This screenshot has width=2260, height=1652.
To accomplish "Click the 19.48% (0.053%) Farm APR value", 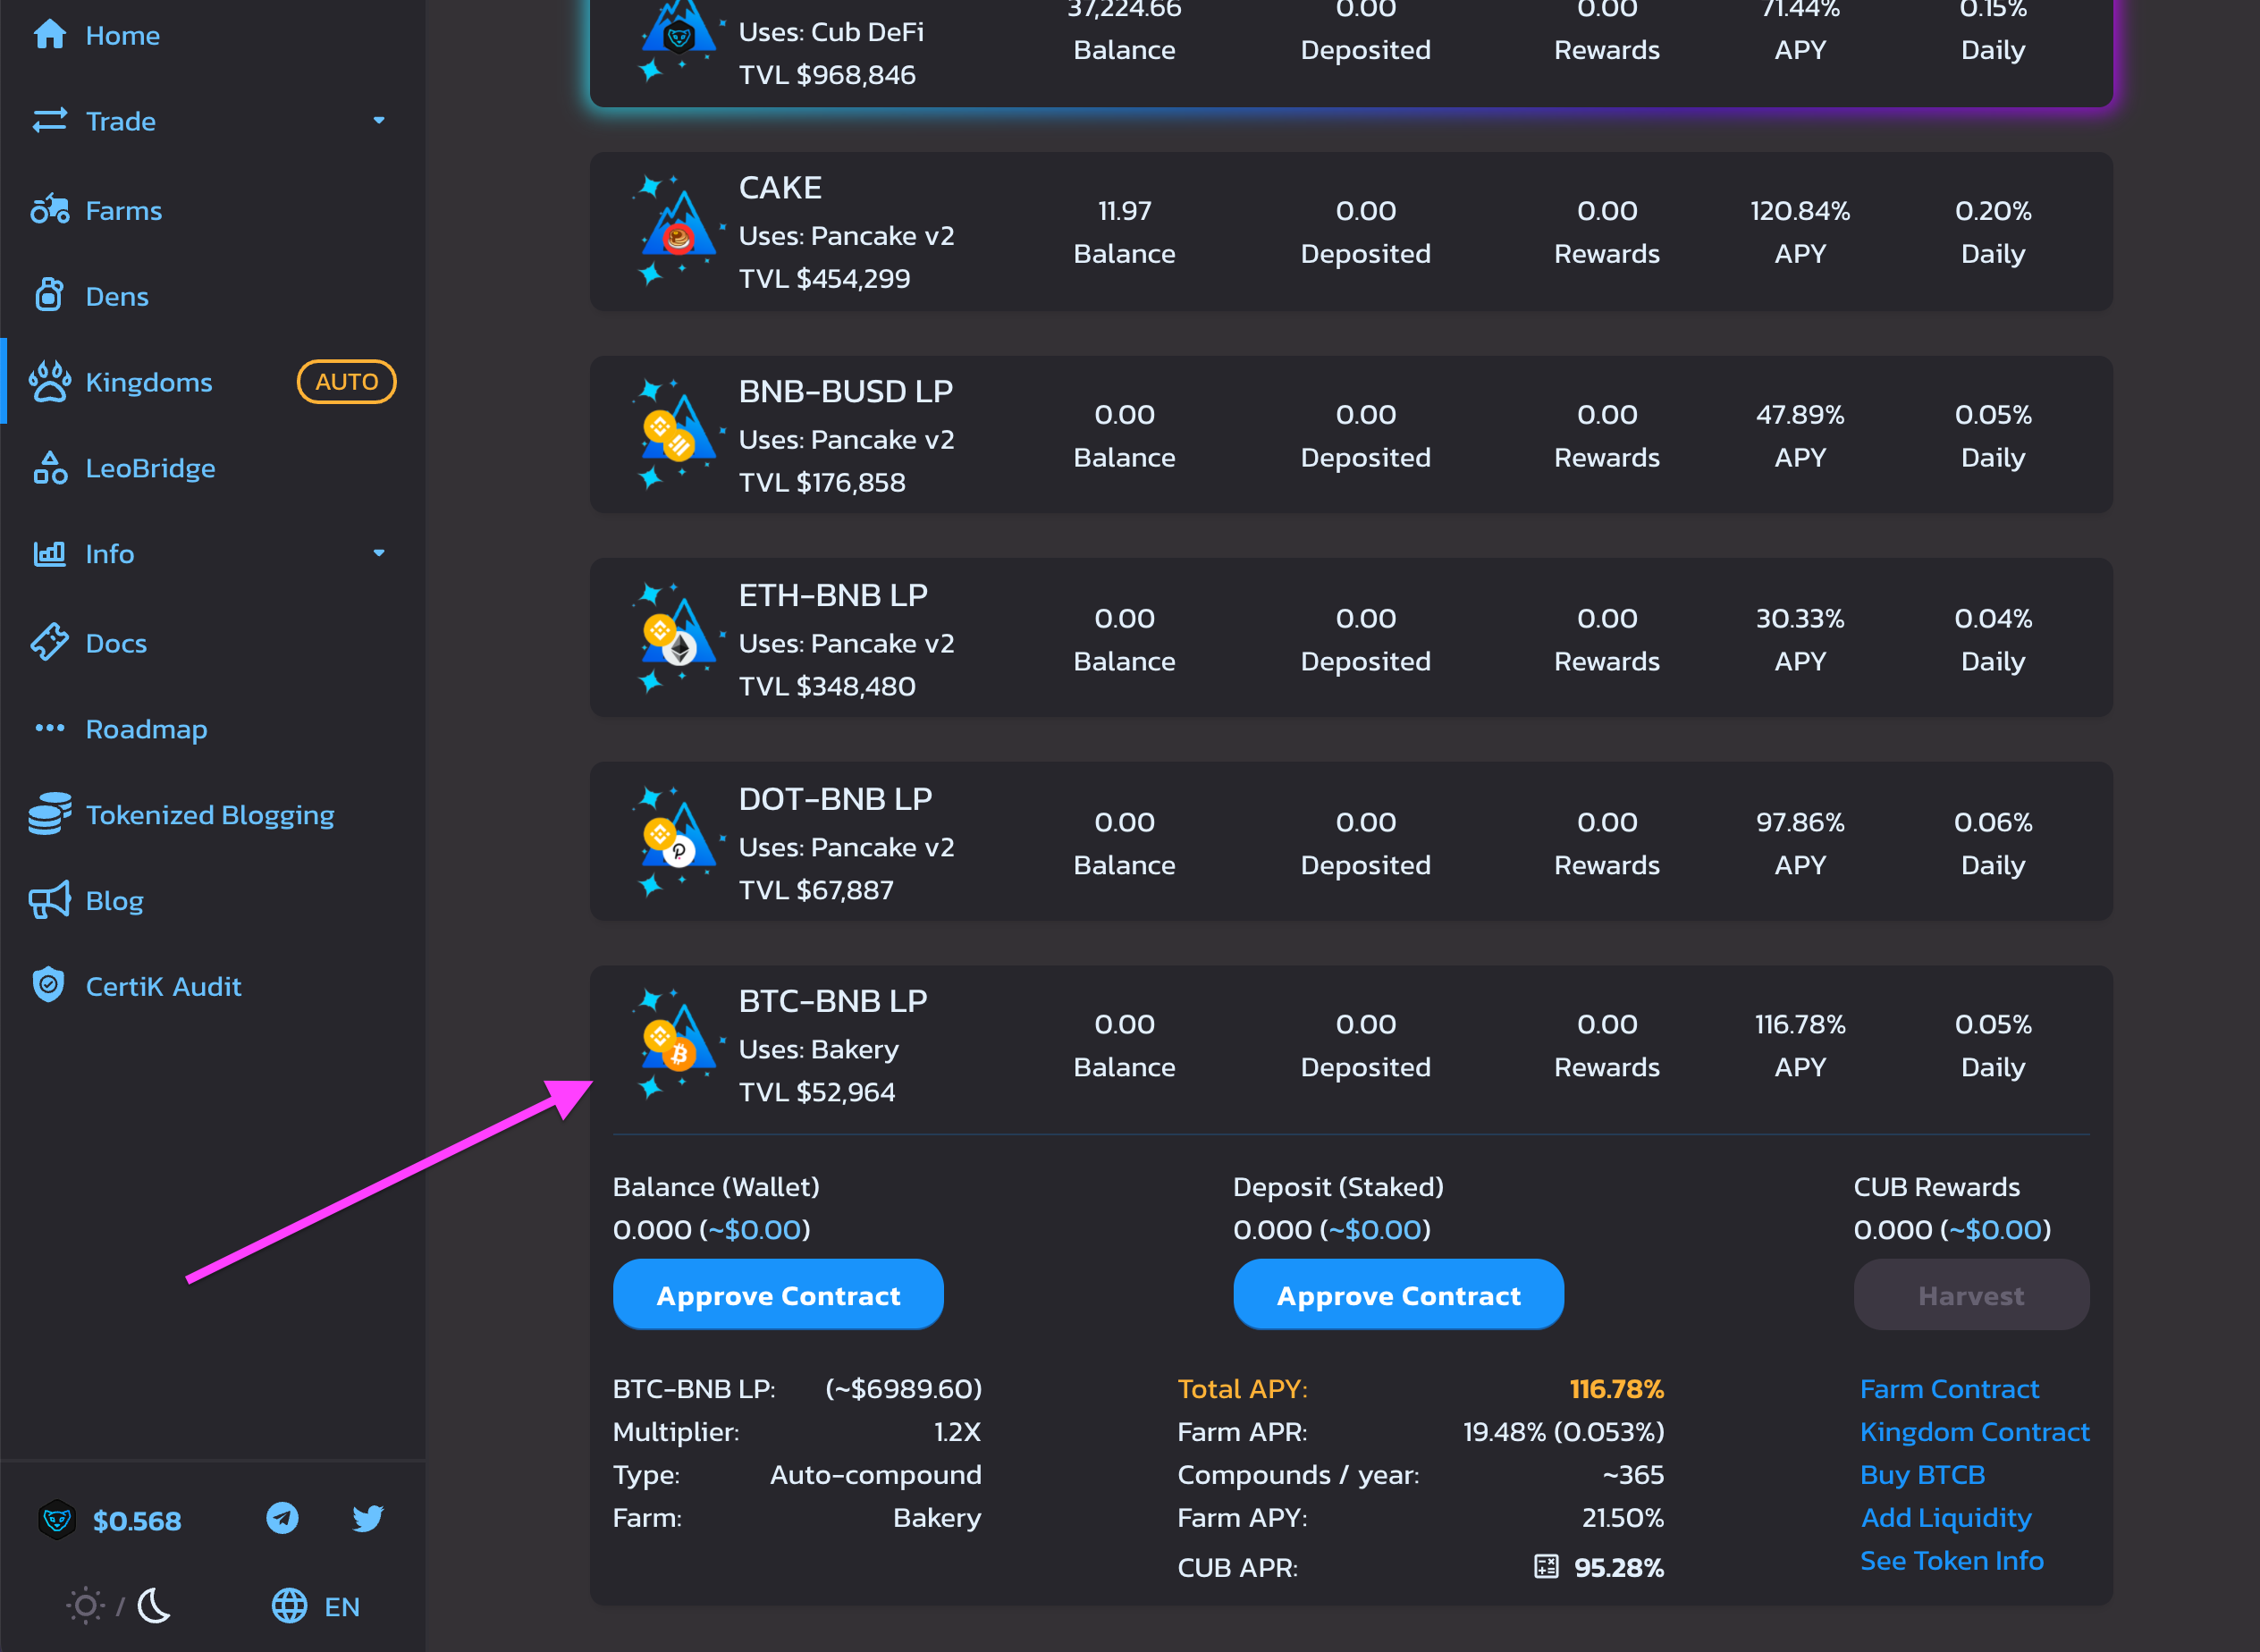I will (1563, 1431).
